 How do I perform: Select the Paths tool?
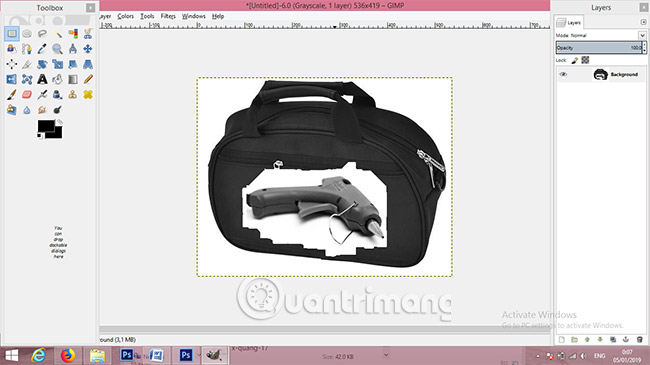coord(27,49)
